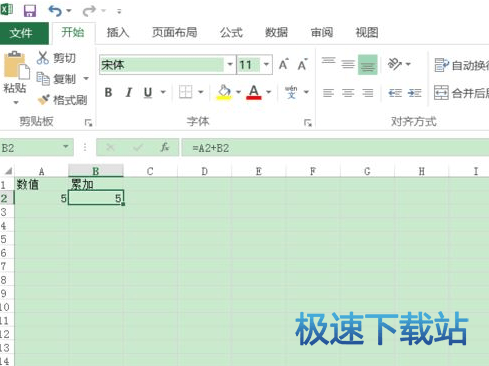Click the Paste clipboard icon

point(16,65)
